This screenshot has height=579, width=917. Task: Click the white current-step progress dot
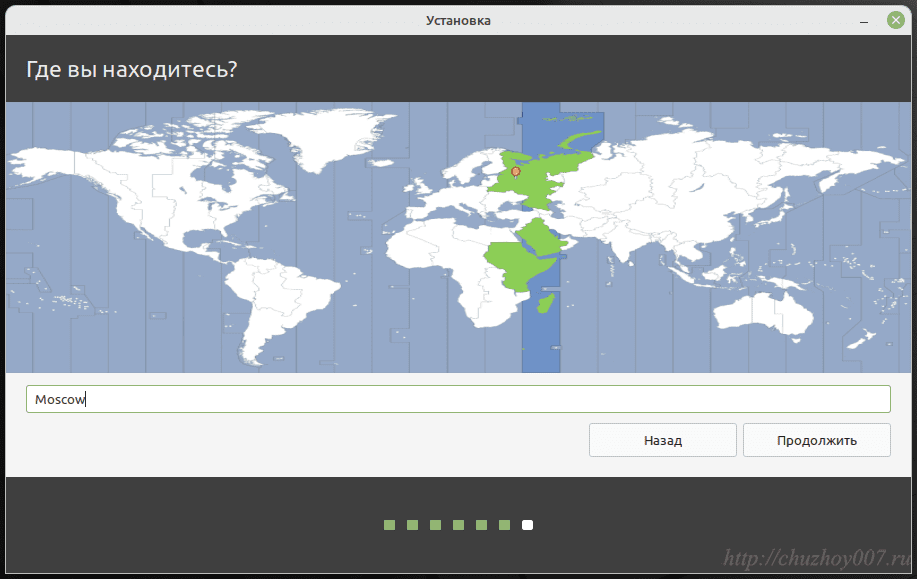click(x=527, y=525)
